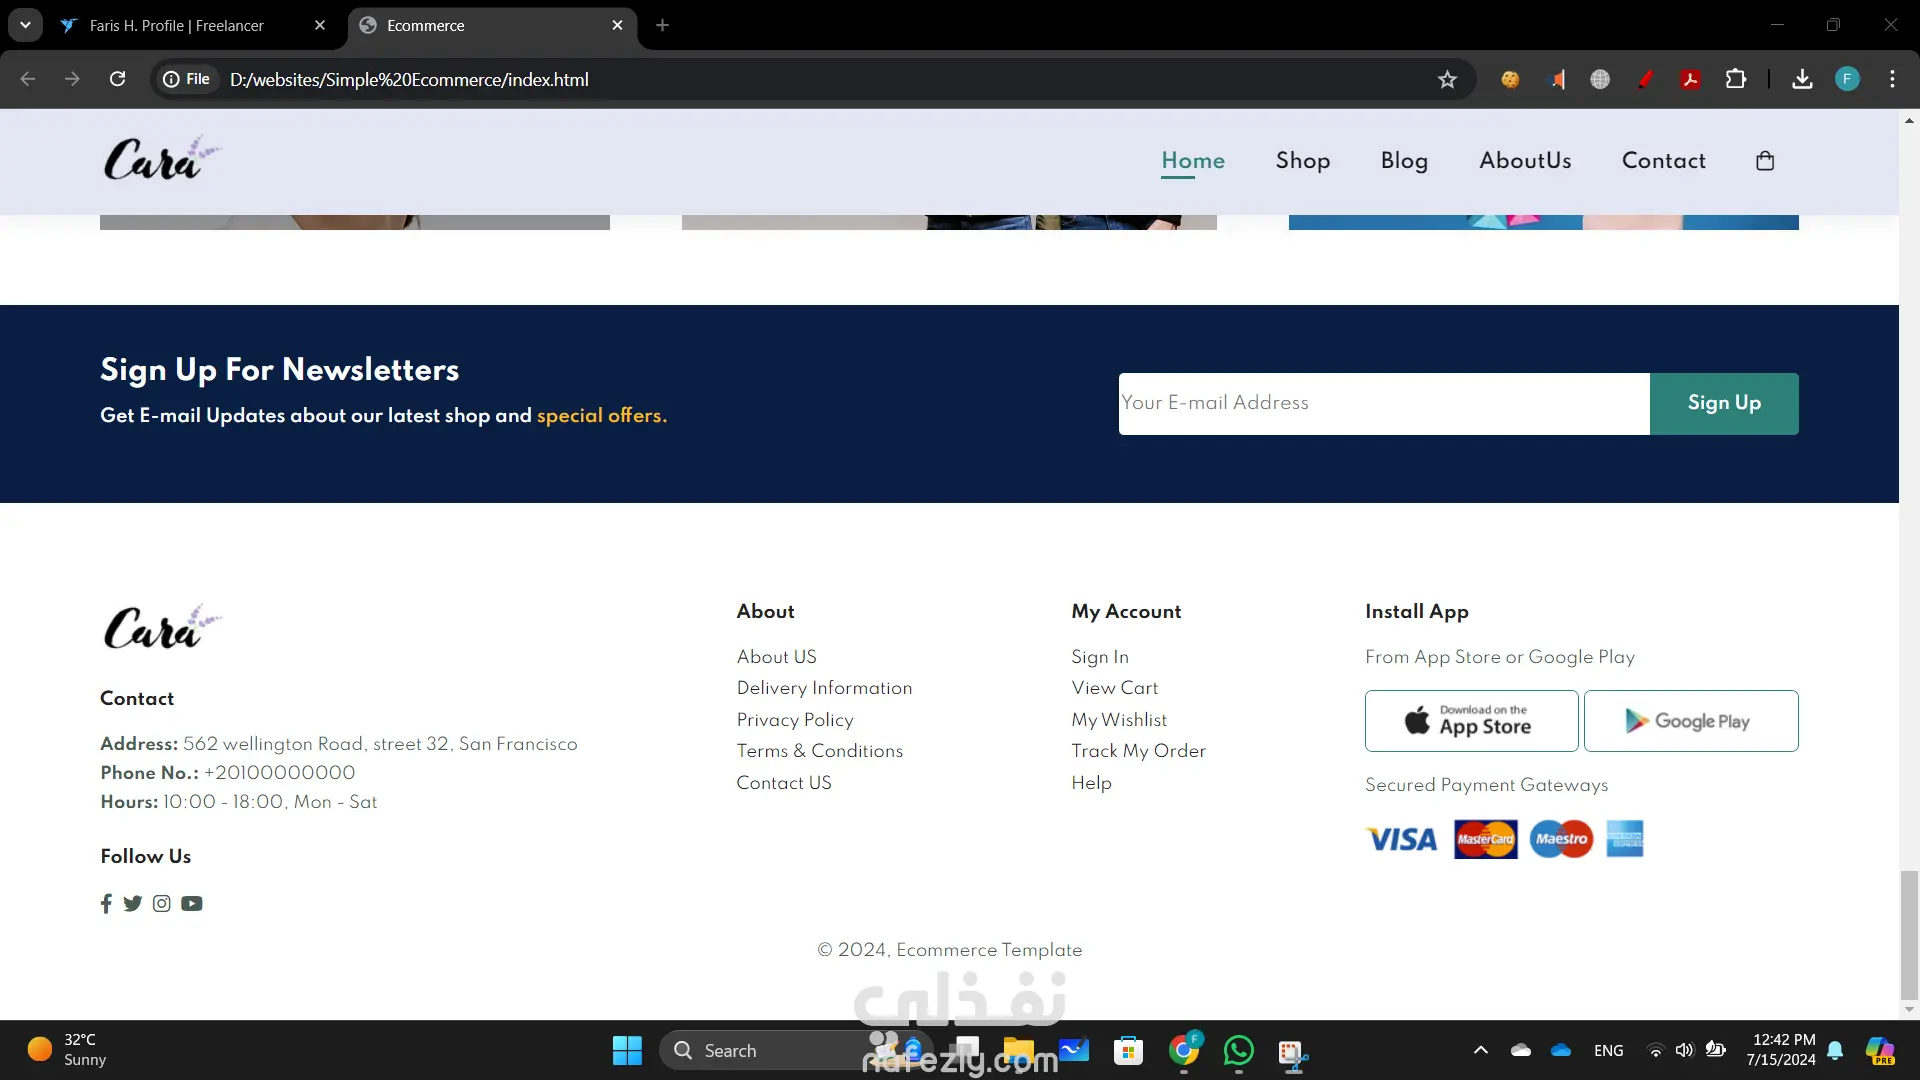
Task: Focus the Your E-mail Address field
Action: point(1383,403)
